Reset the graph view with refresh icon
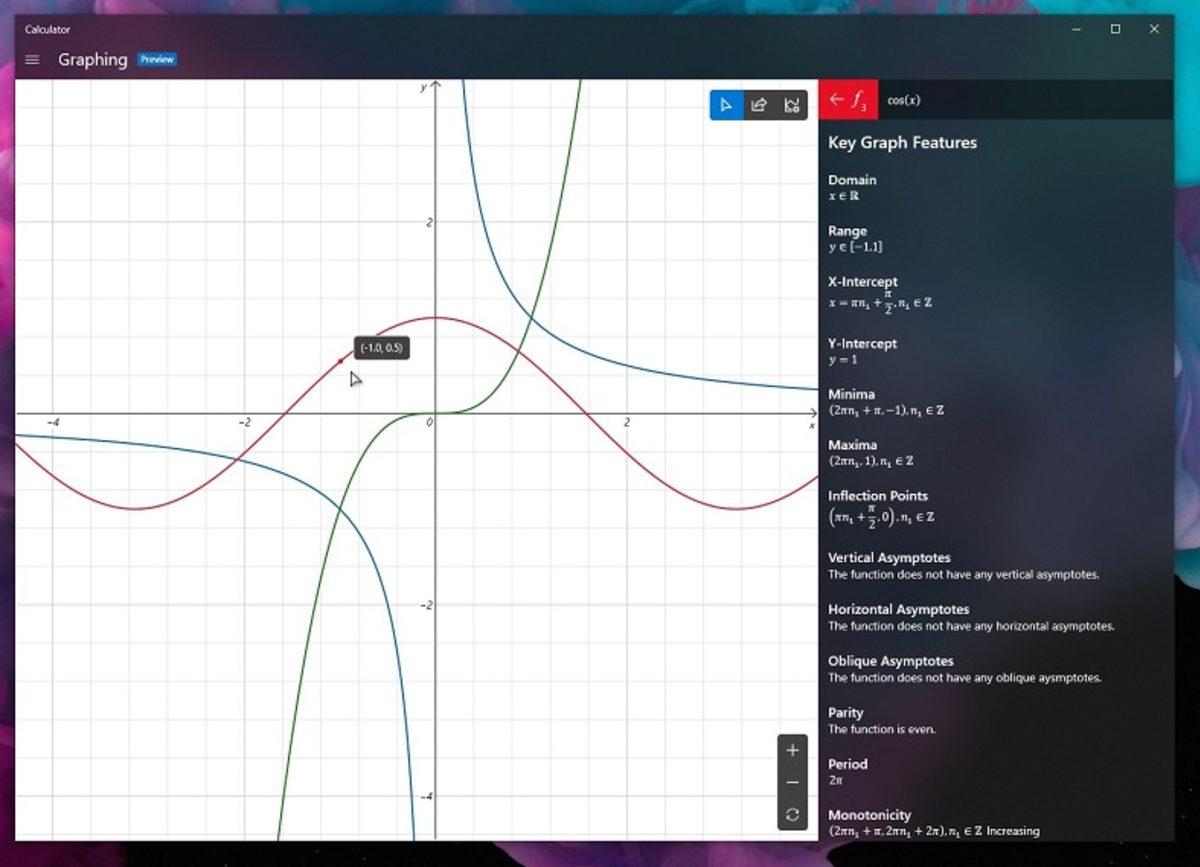Viewport: 1200px width, 867px height. 792,815
